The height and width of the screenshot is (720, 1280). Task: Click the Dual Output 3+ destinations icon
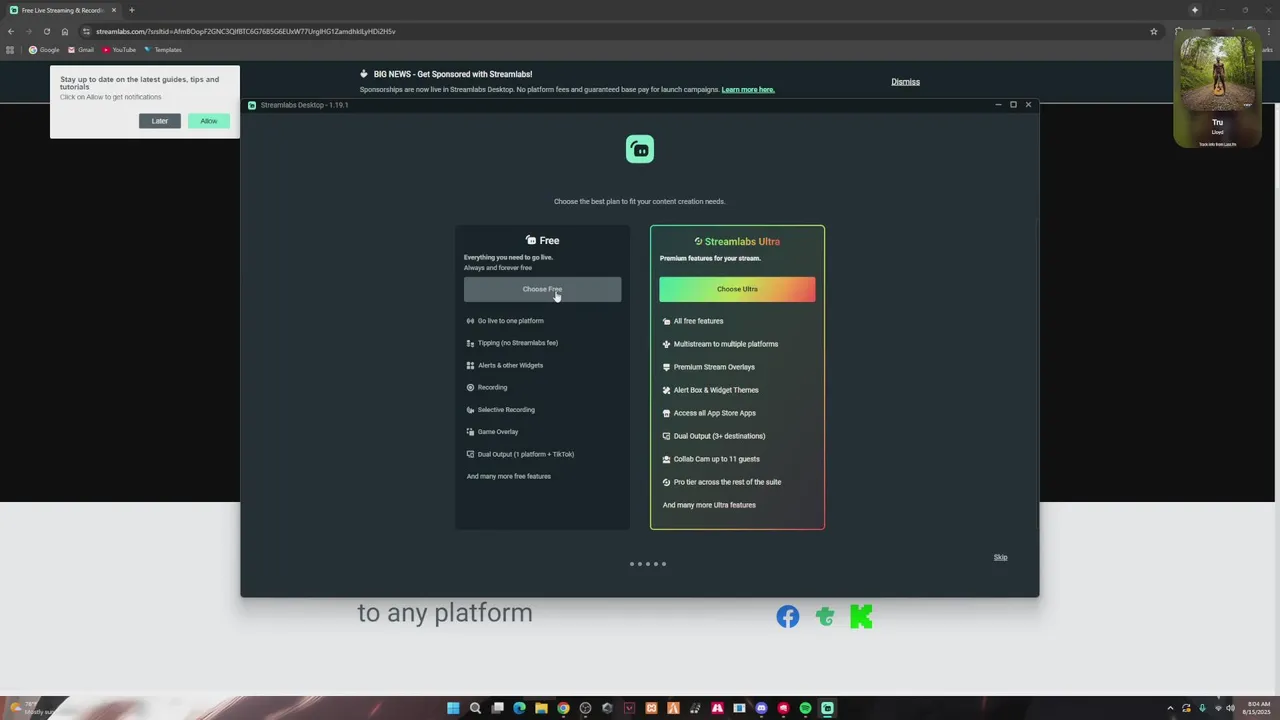tap(666, 436)
